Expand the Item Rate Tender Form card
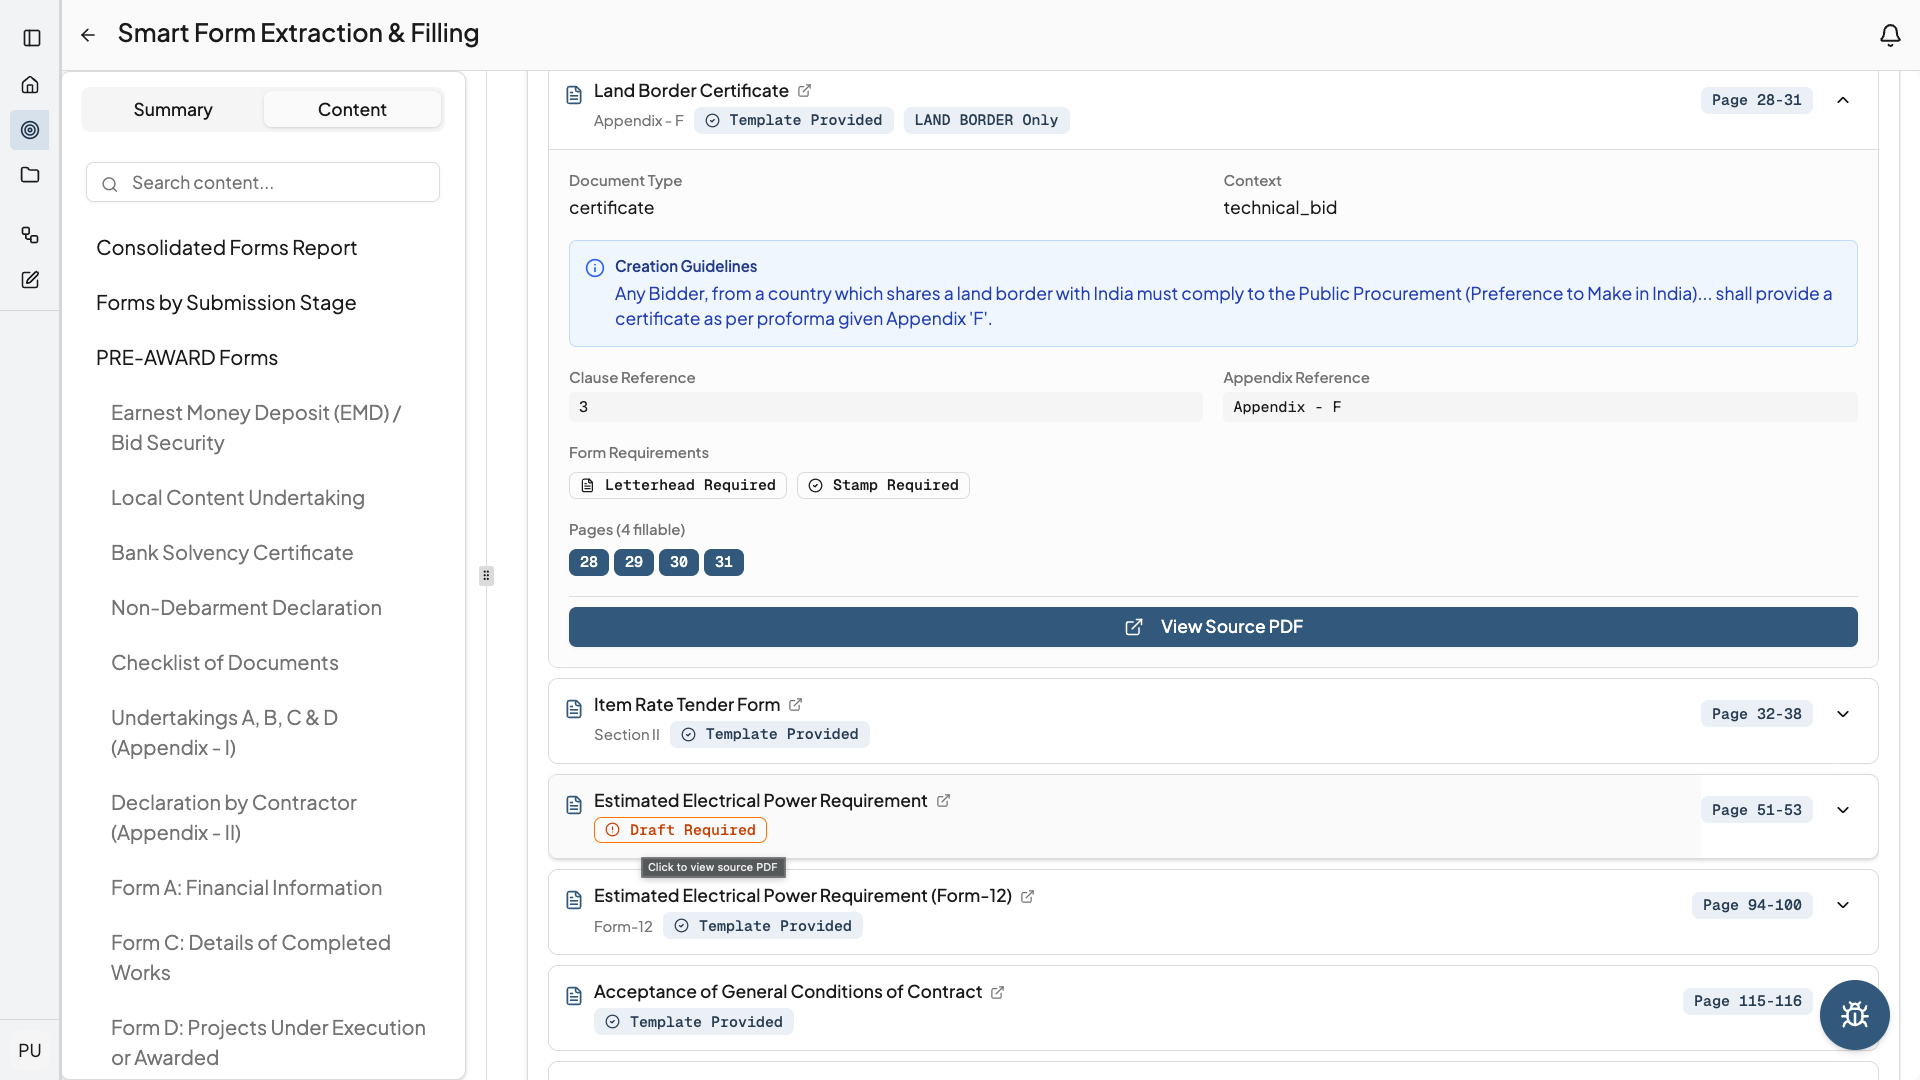The image size is (1920, 1080). (1843, 714)
